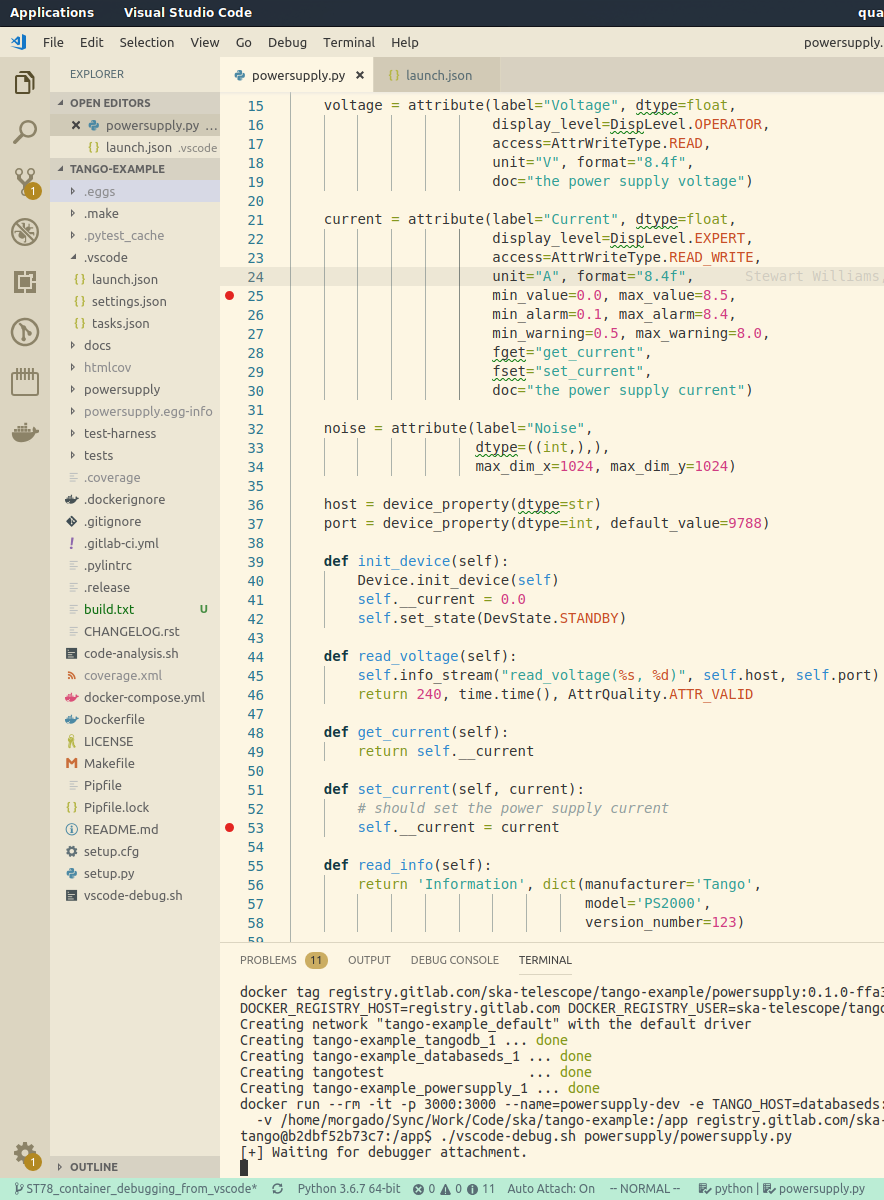Remove the breakpoint on line 53
This screenshot has height=1200, width=884.
pos(230,827)
